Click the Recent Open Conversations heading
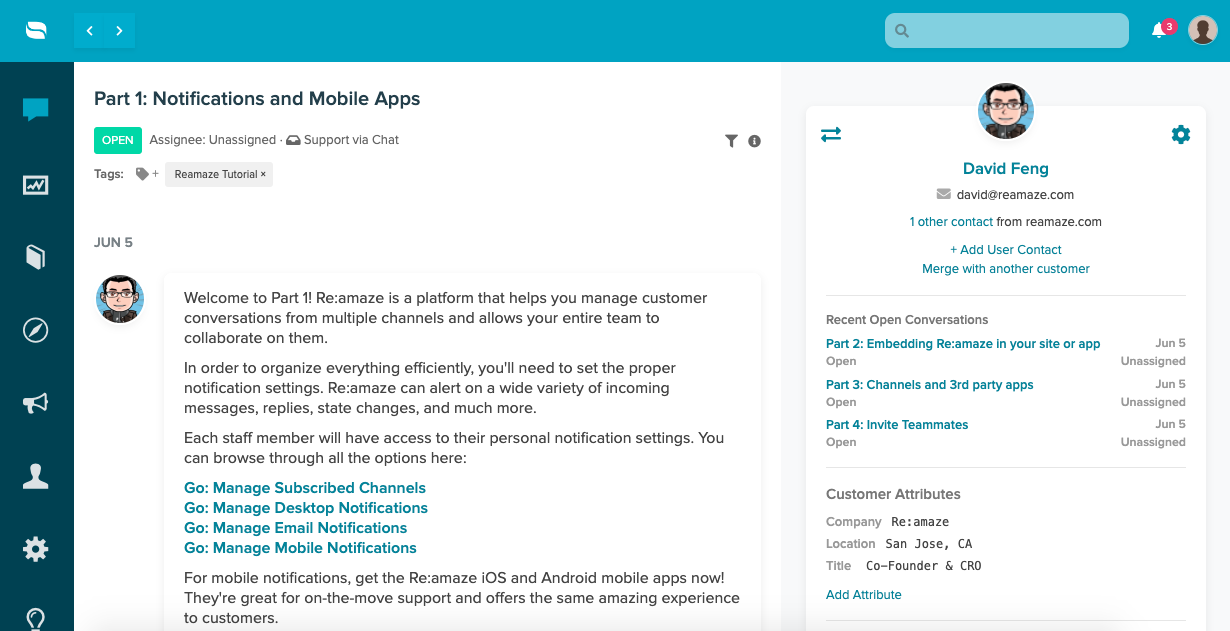The height and width of the screenshot is (631, 1230). (907, 320)
